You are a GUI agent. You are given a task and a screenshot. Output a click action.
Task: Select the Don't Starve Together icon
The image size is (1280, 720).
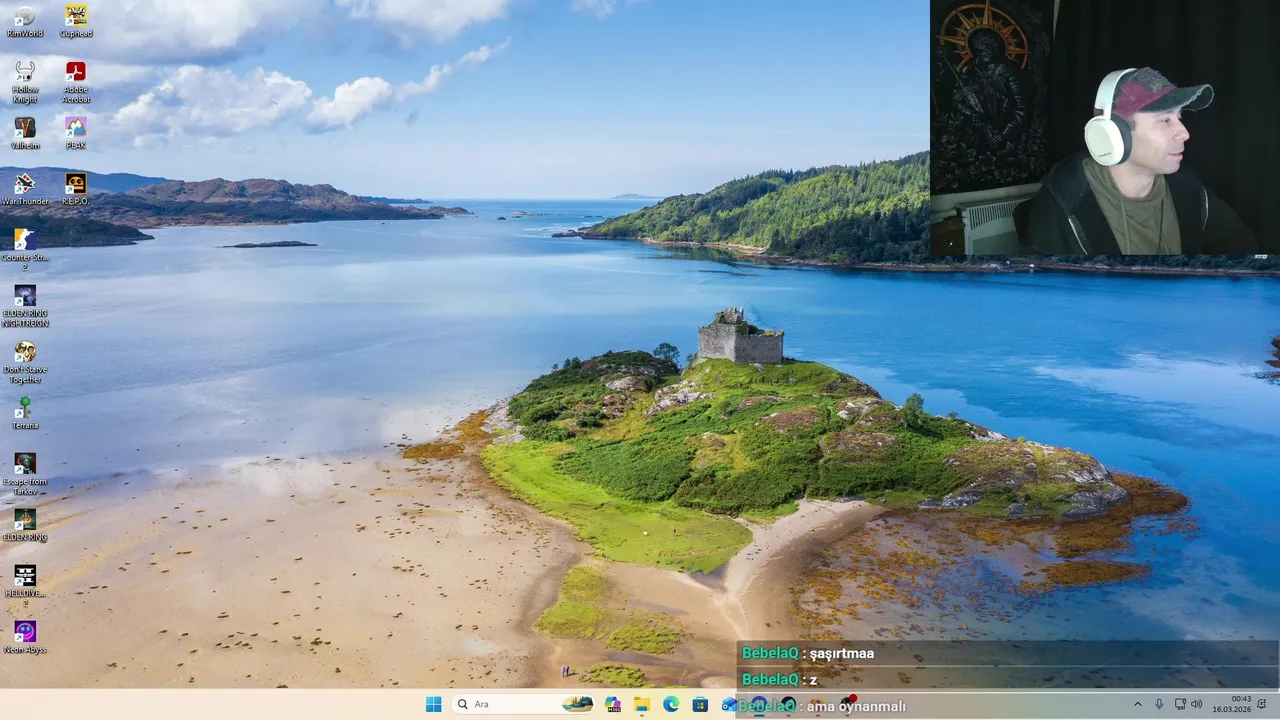[25, 362]
